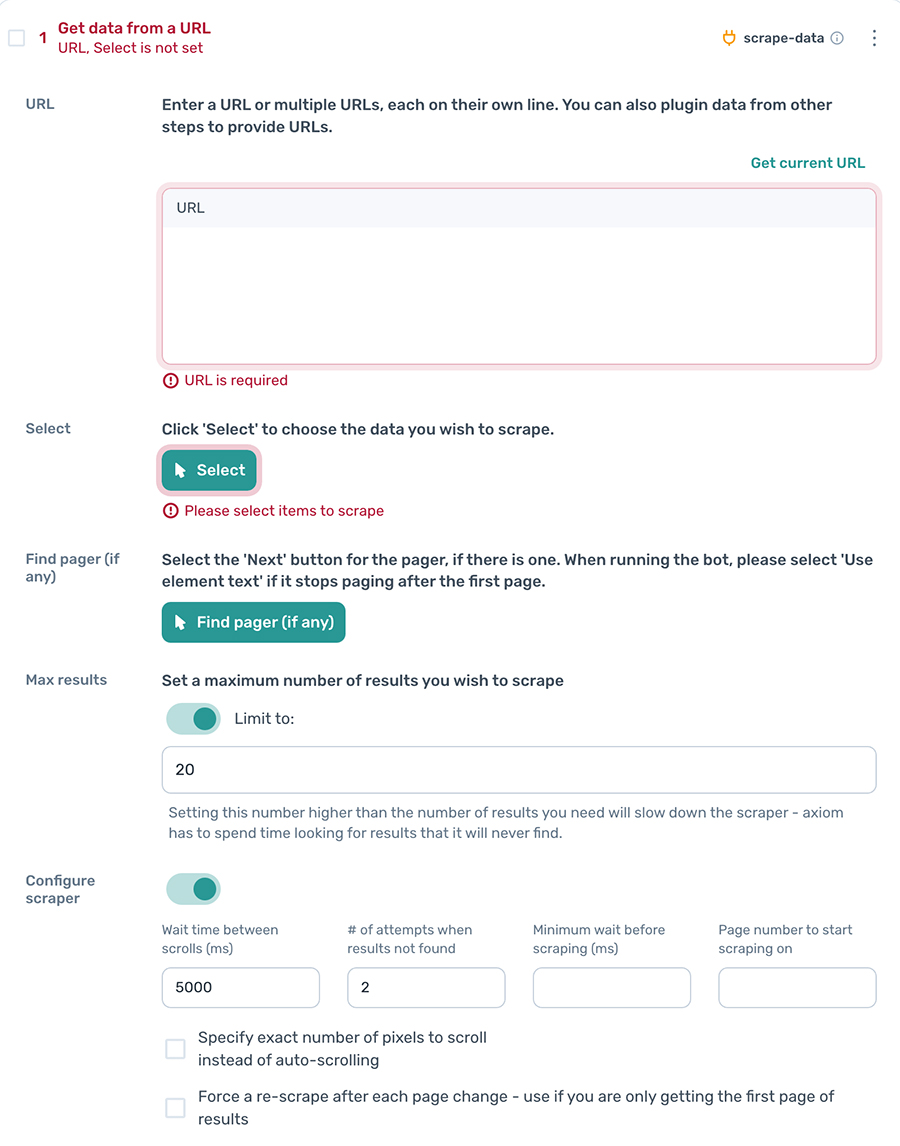Check the step 1 selection checkbox

tap(15, 37)
